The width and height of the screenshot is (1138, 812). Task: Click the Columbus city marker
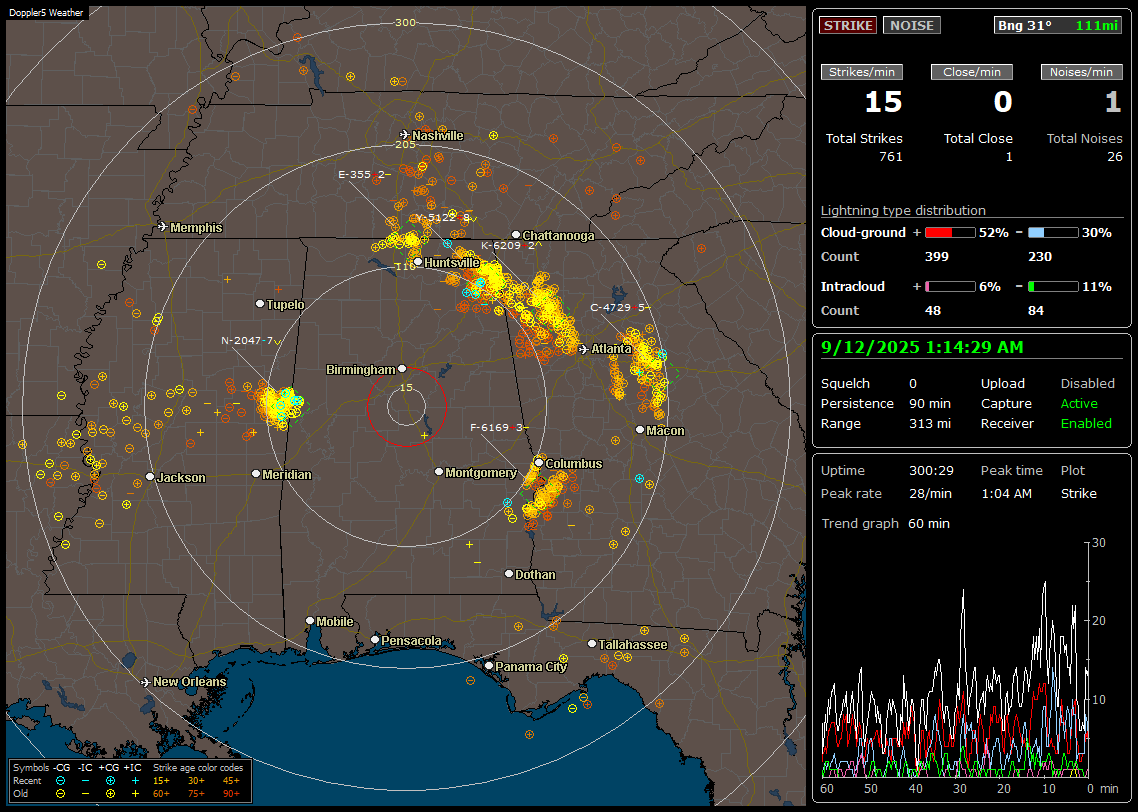tap(539, 462)
